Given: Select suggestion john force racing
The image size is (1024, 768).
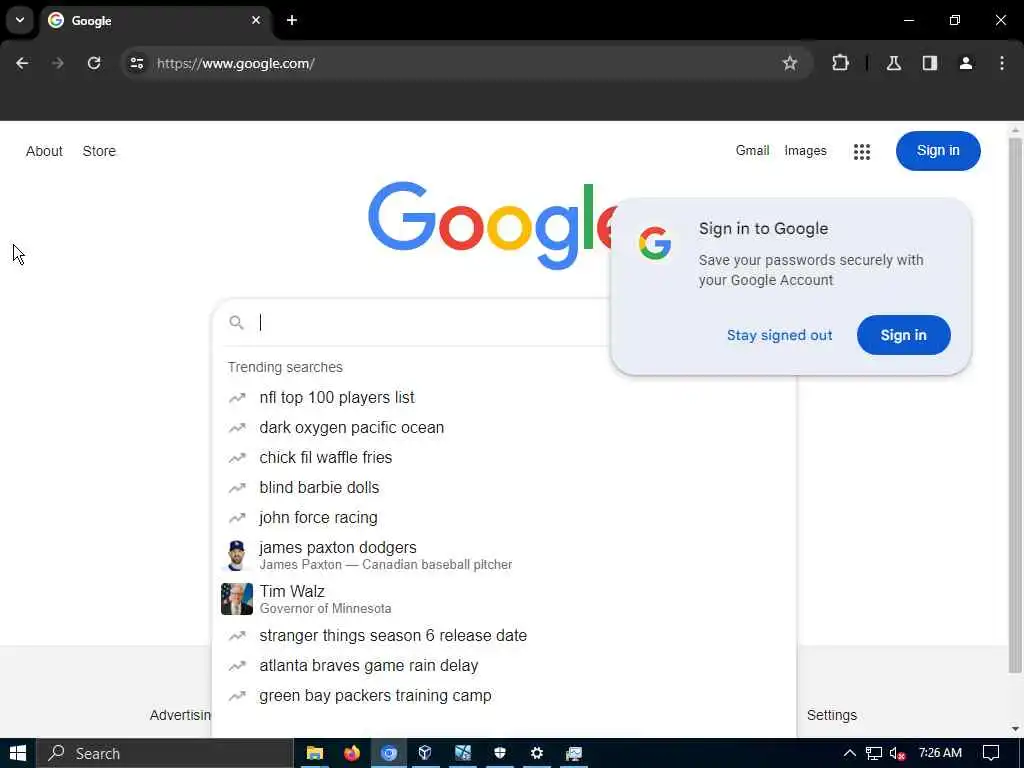Looking at the screenshot, I should coord(504,518).
